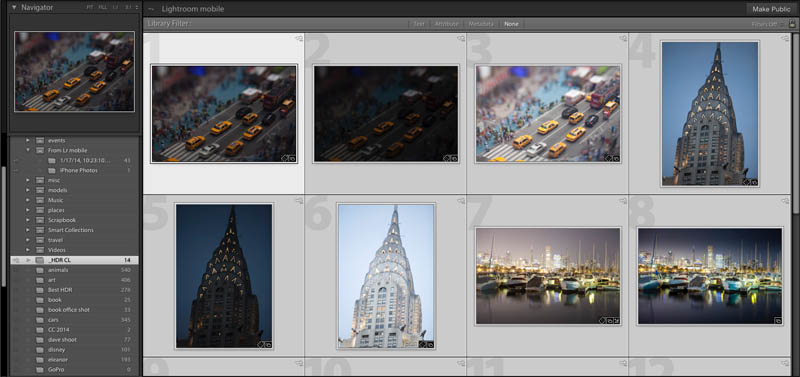
Task: Click sync comment icon on cell 1
Action: pyautogui.click(x=299, y=38)
